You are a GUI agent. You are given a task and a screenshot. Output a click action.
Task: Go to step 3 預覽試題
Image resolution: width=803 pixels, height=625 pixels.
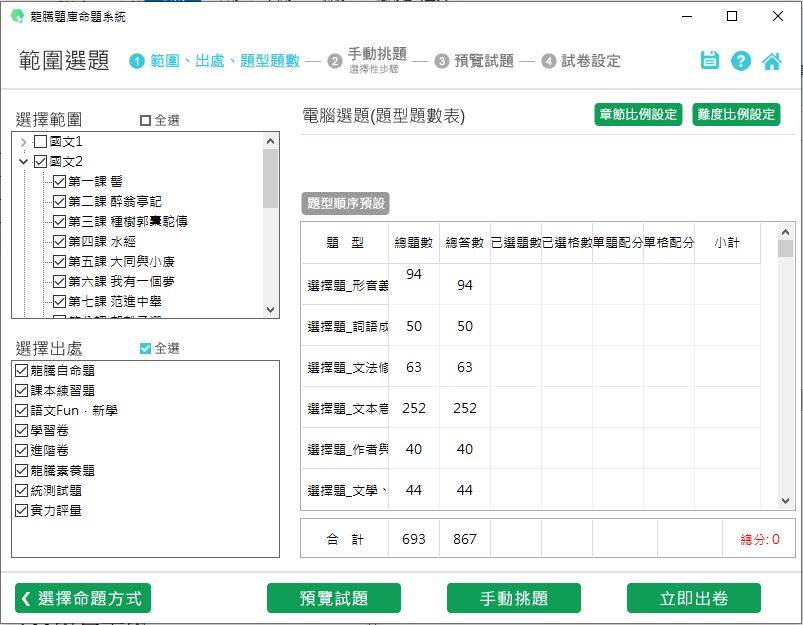[x=475, y=61]
